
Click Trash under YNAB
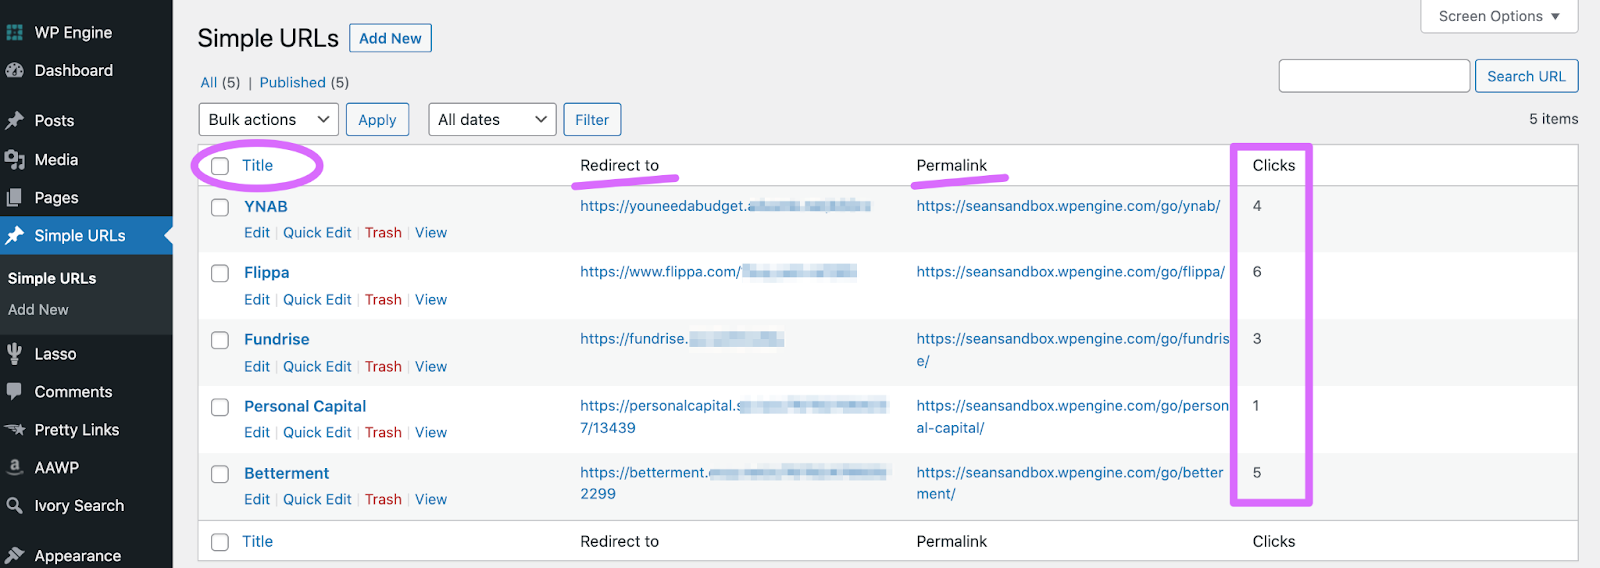[x=383, y=232]
